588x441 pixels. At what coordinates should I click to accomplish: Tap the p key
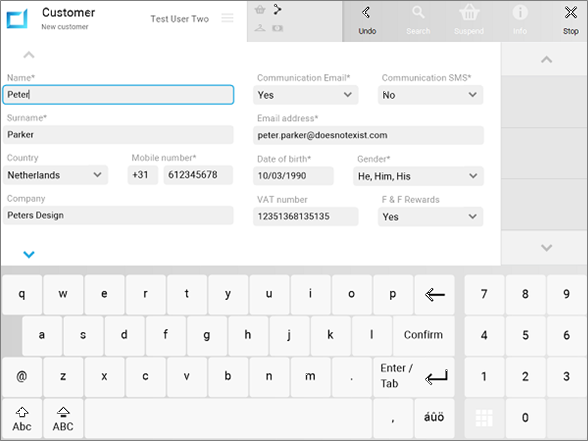pos(393,294)
